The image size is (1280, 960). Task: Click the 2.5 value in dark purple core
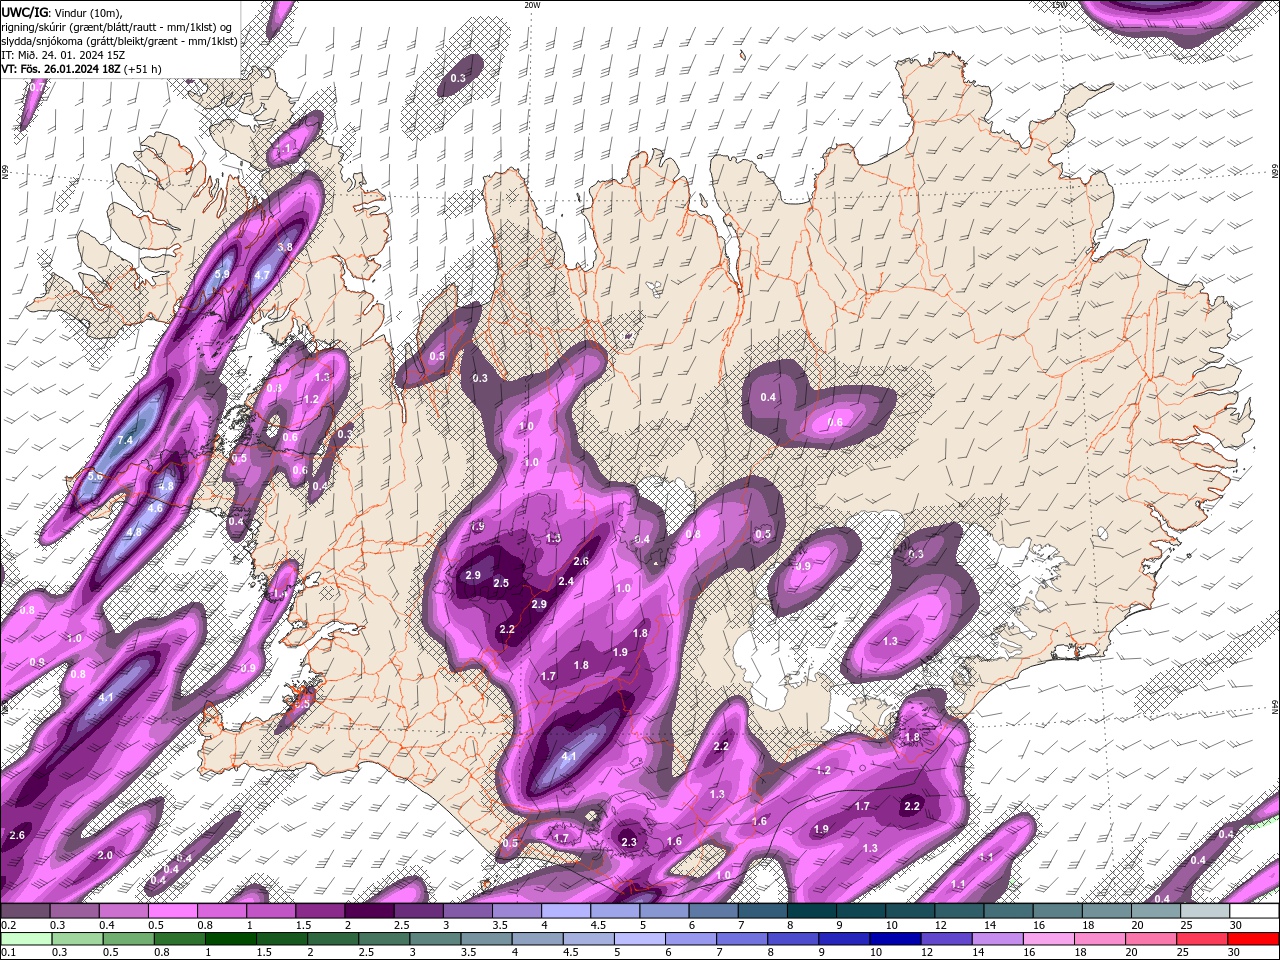(501, 583)
